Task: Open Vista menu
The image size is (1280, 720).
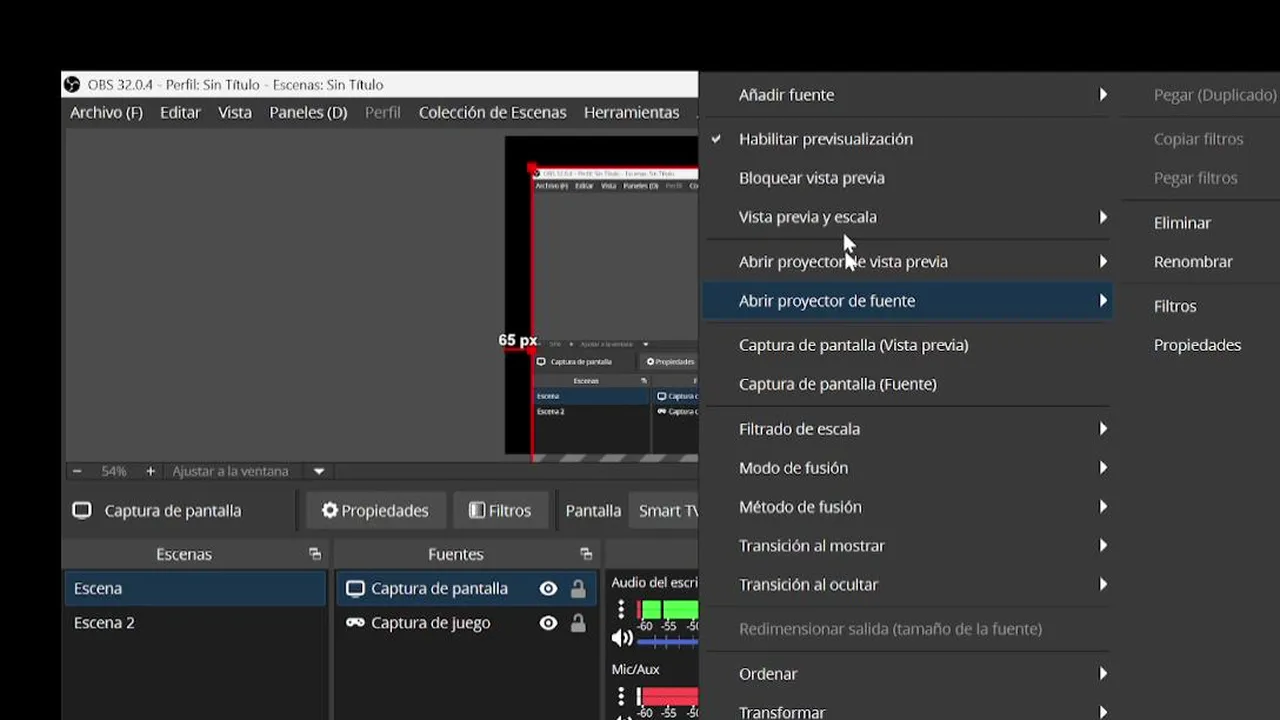Action: 235,113
